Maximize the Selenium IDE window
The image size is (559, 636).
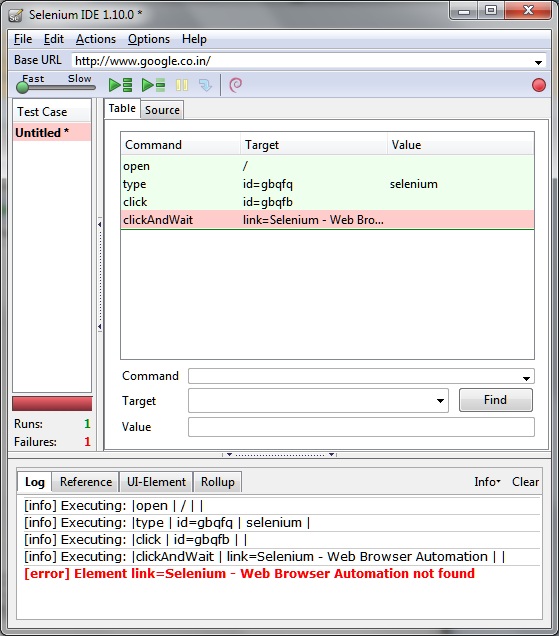(x=491, y=10)
